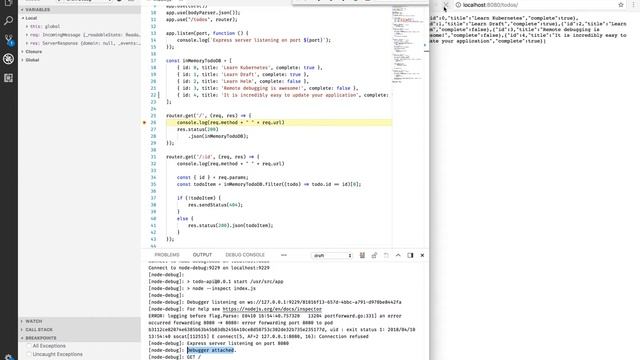Image resolution: width=640 pixels, height=360 pixels.
Task: Open the Extensions view in the activity bar
Action: click(8, 78)
